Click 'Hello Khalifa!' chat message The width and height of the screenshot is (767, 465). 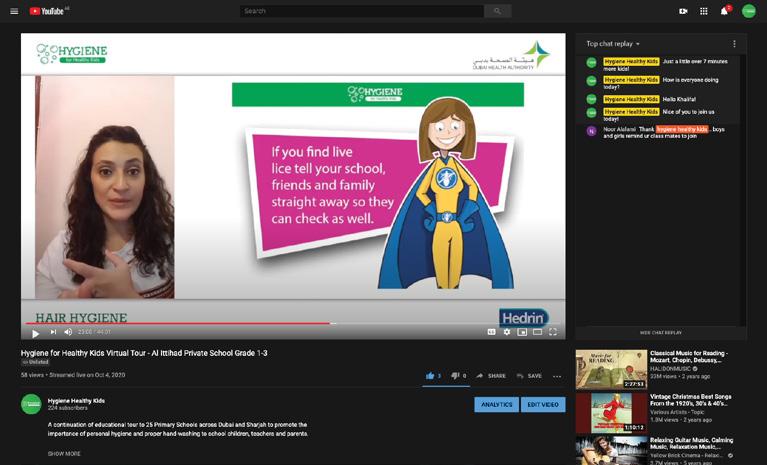679,99
